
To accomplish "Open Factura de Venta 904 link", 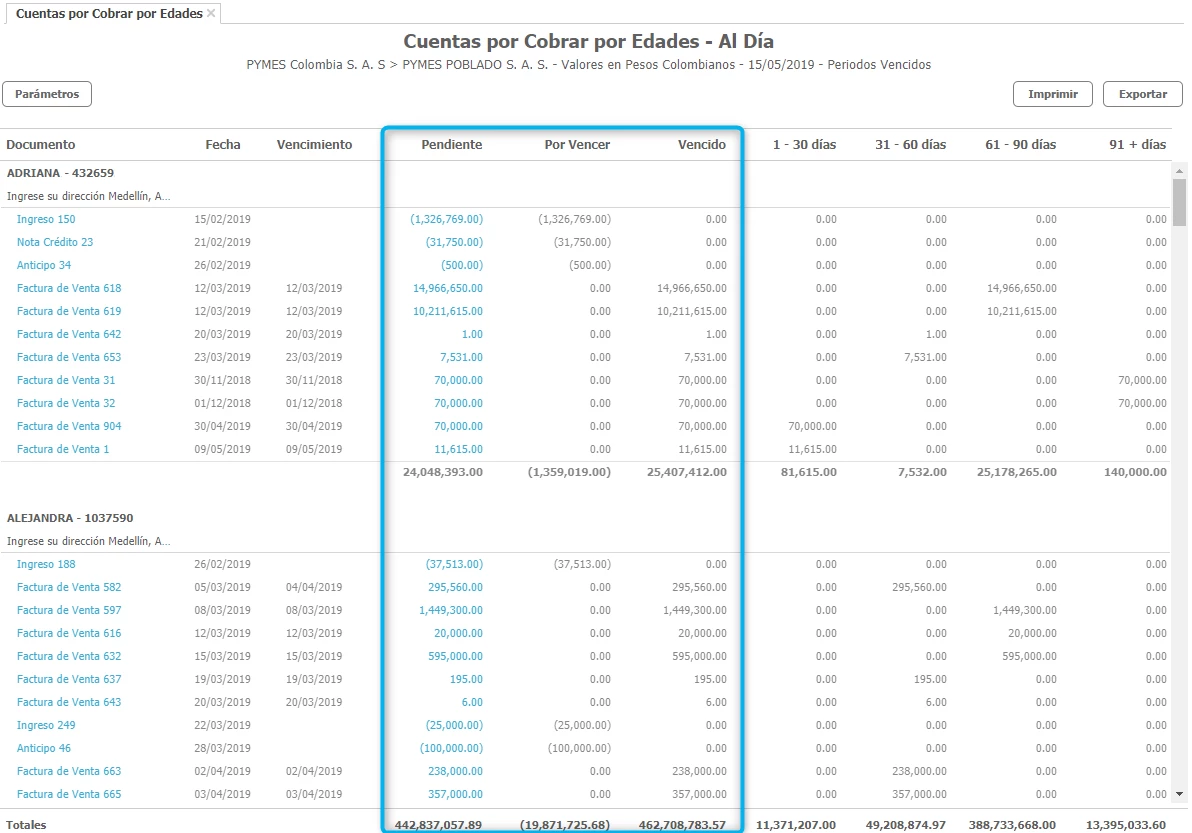I will point(69,426).
